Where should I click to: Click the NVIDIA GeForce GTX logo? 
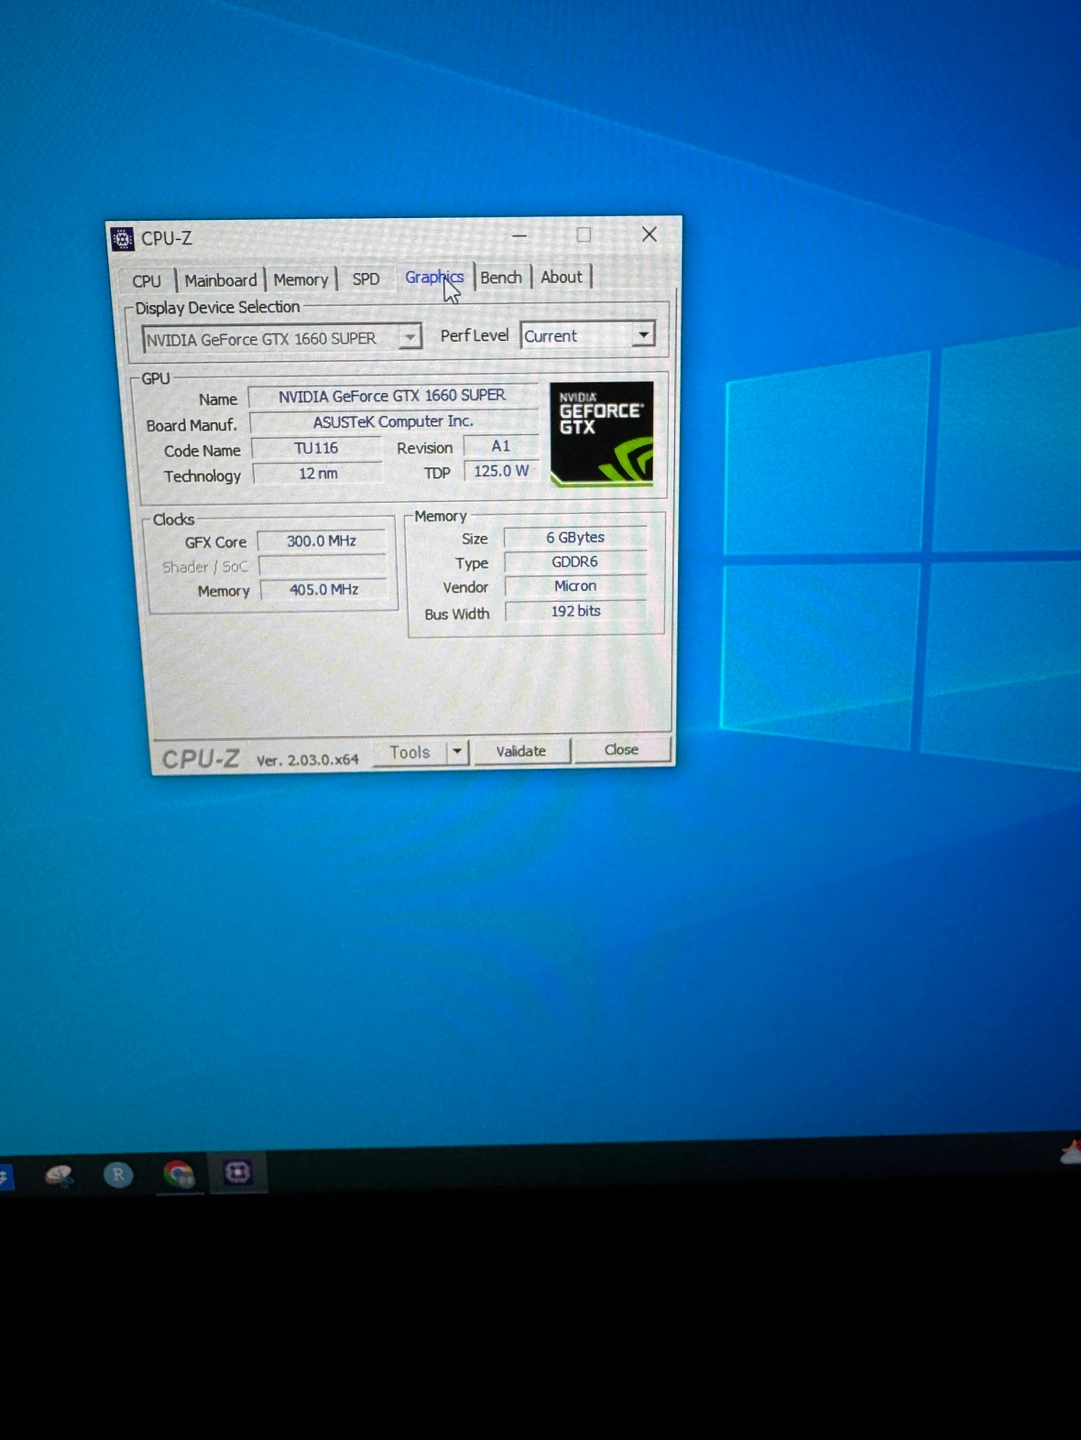point(601,433)
